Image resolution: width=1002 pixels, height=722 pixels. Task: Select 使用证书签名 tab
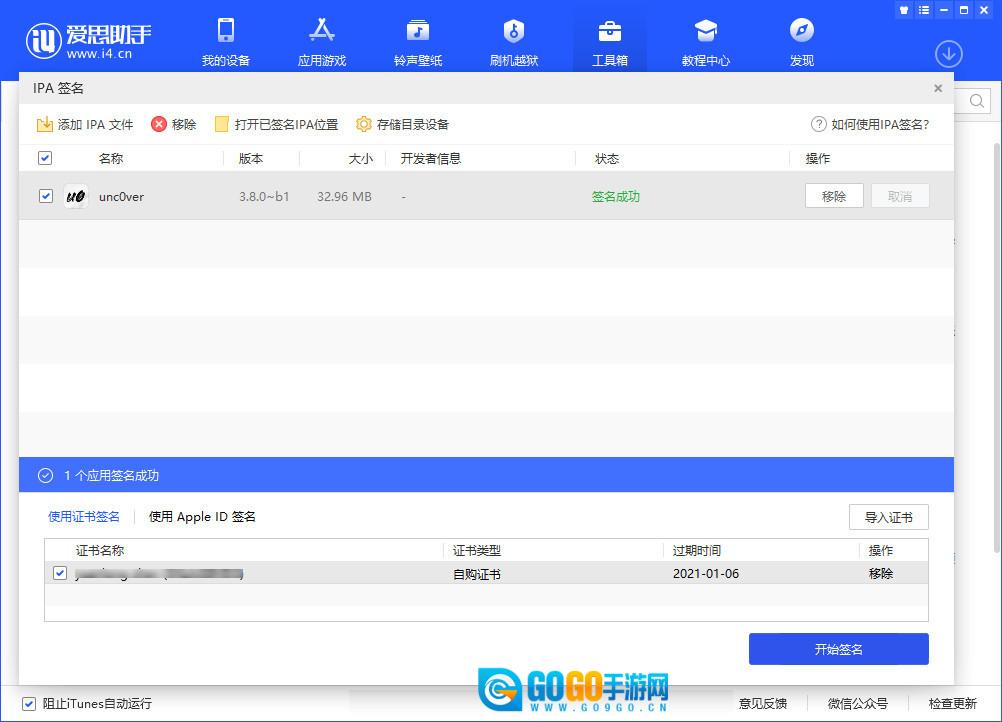(x=84, y=517)
